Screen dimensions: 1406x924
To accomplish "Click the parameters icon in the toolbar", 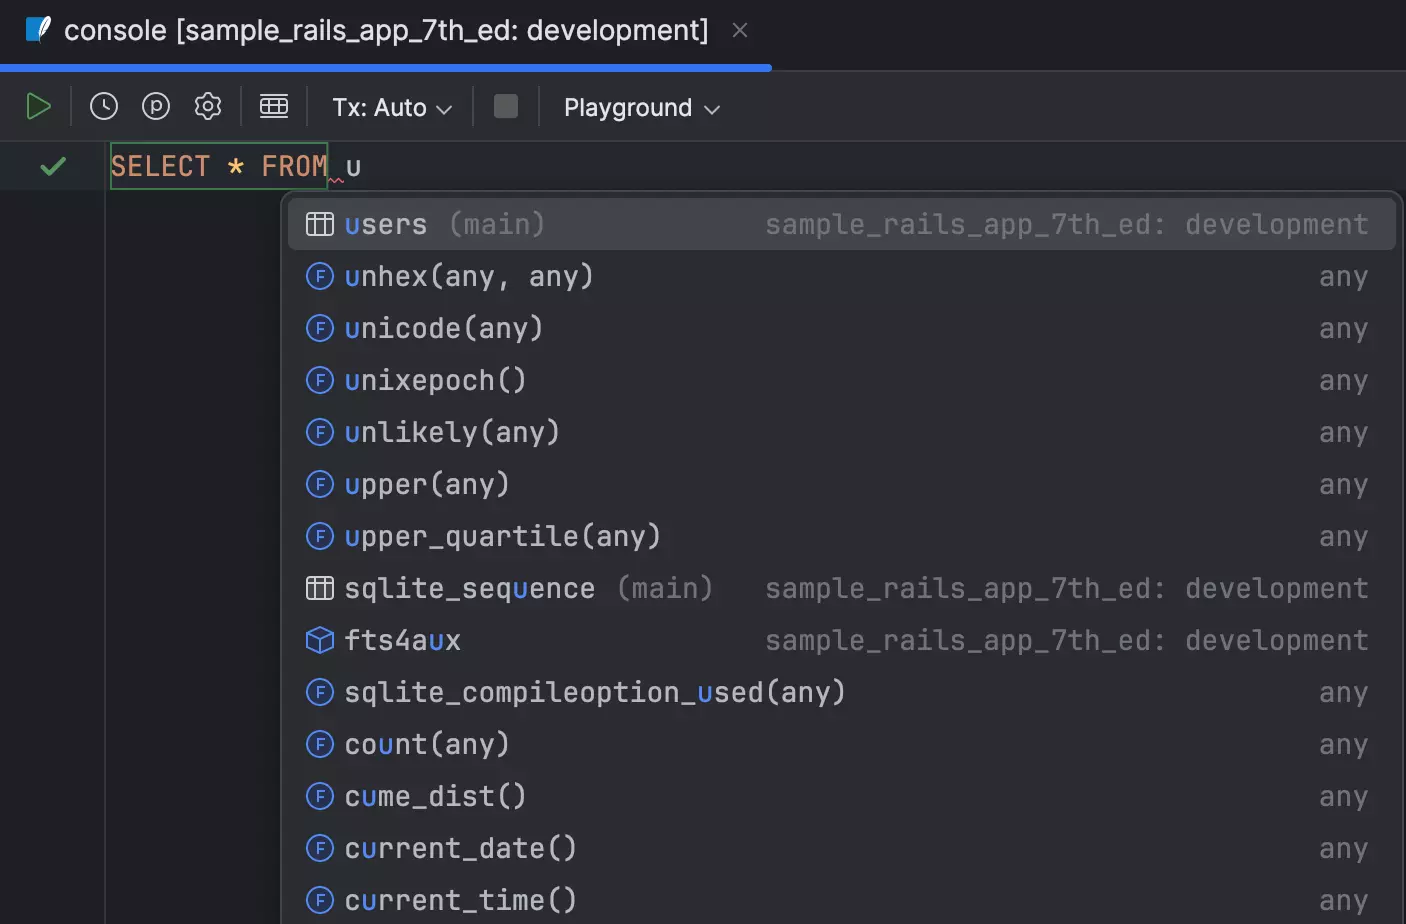I will [156, 106].
